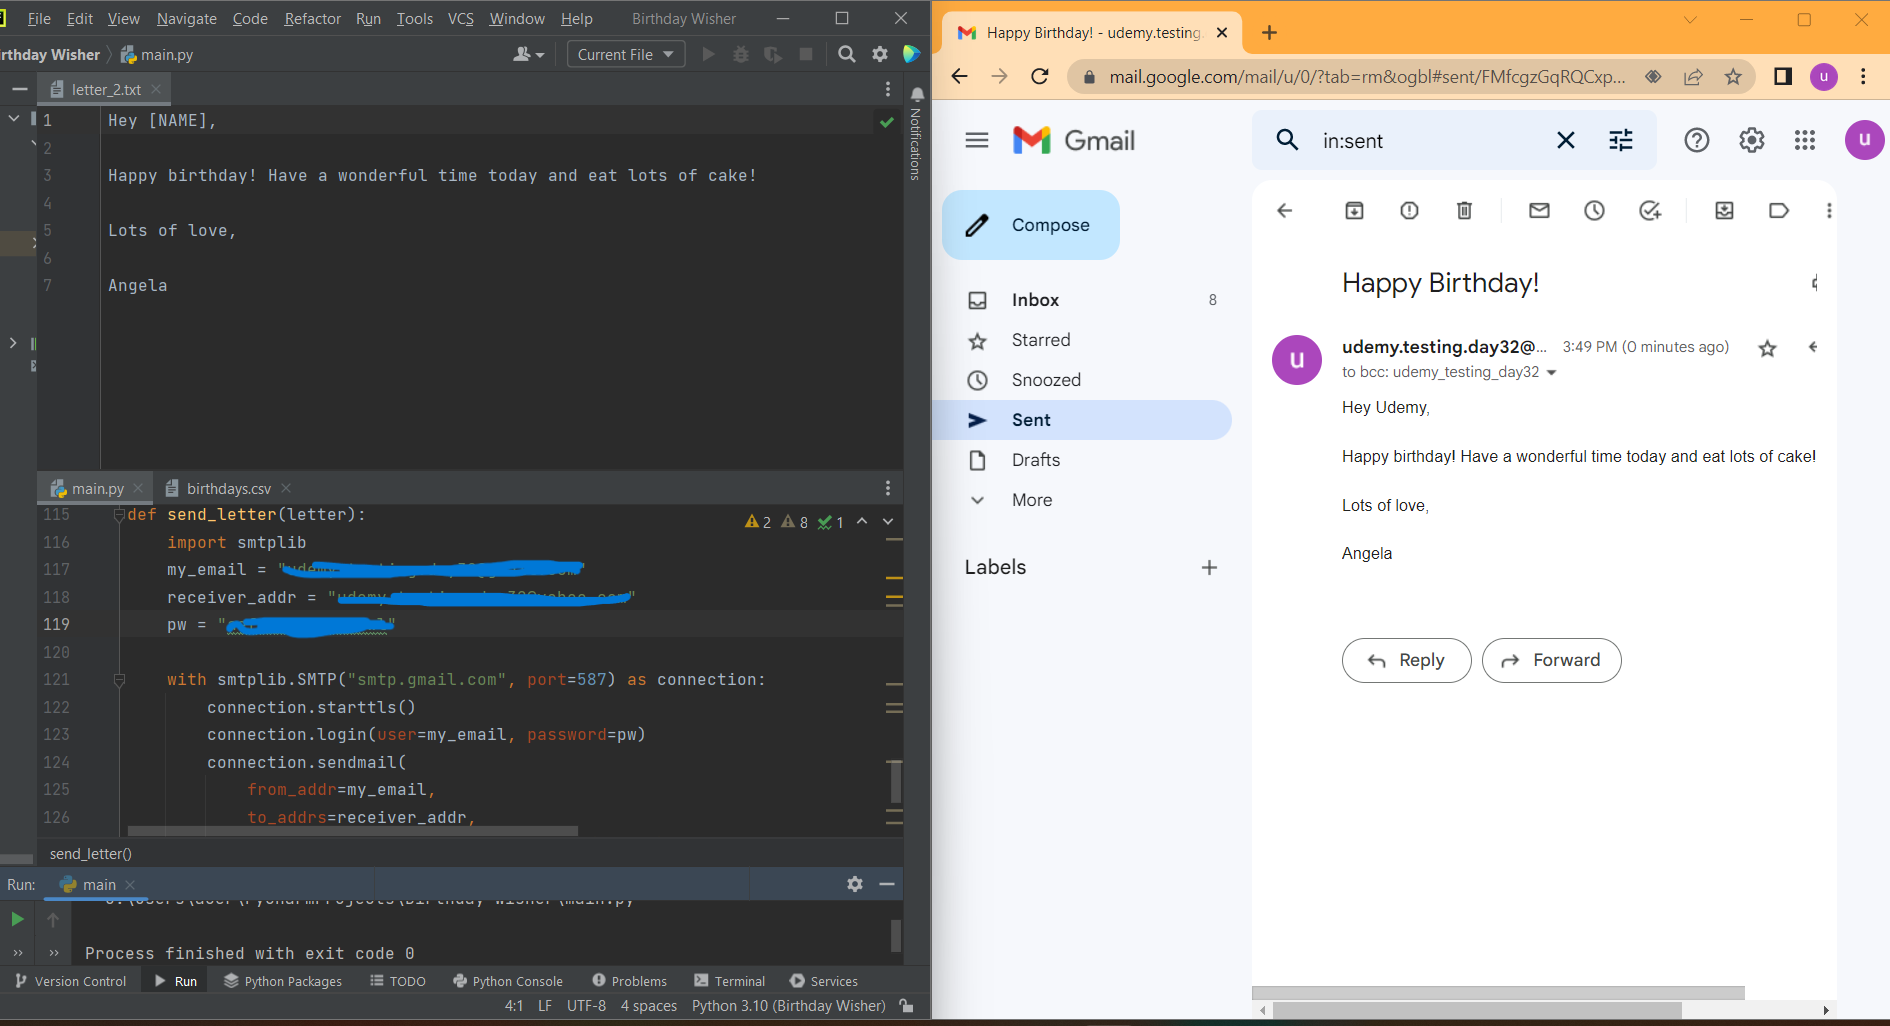Close the main run tab
Screen dimensions: 1890x1026
point(130,885)
